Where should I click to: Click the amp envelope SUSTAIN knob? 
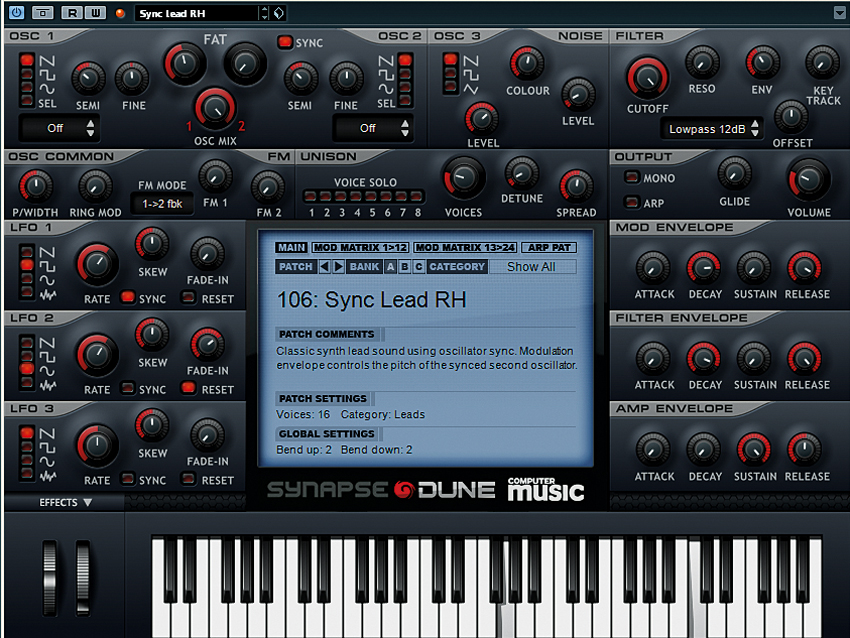coord(754,449)
